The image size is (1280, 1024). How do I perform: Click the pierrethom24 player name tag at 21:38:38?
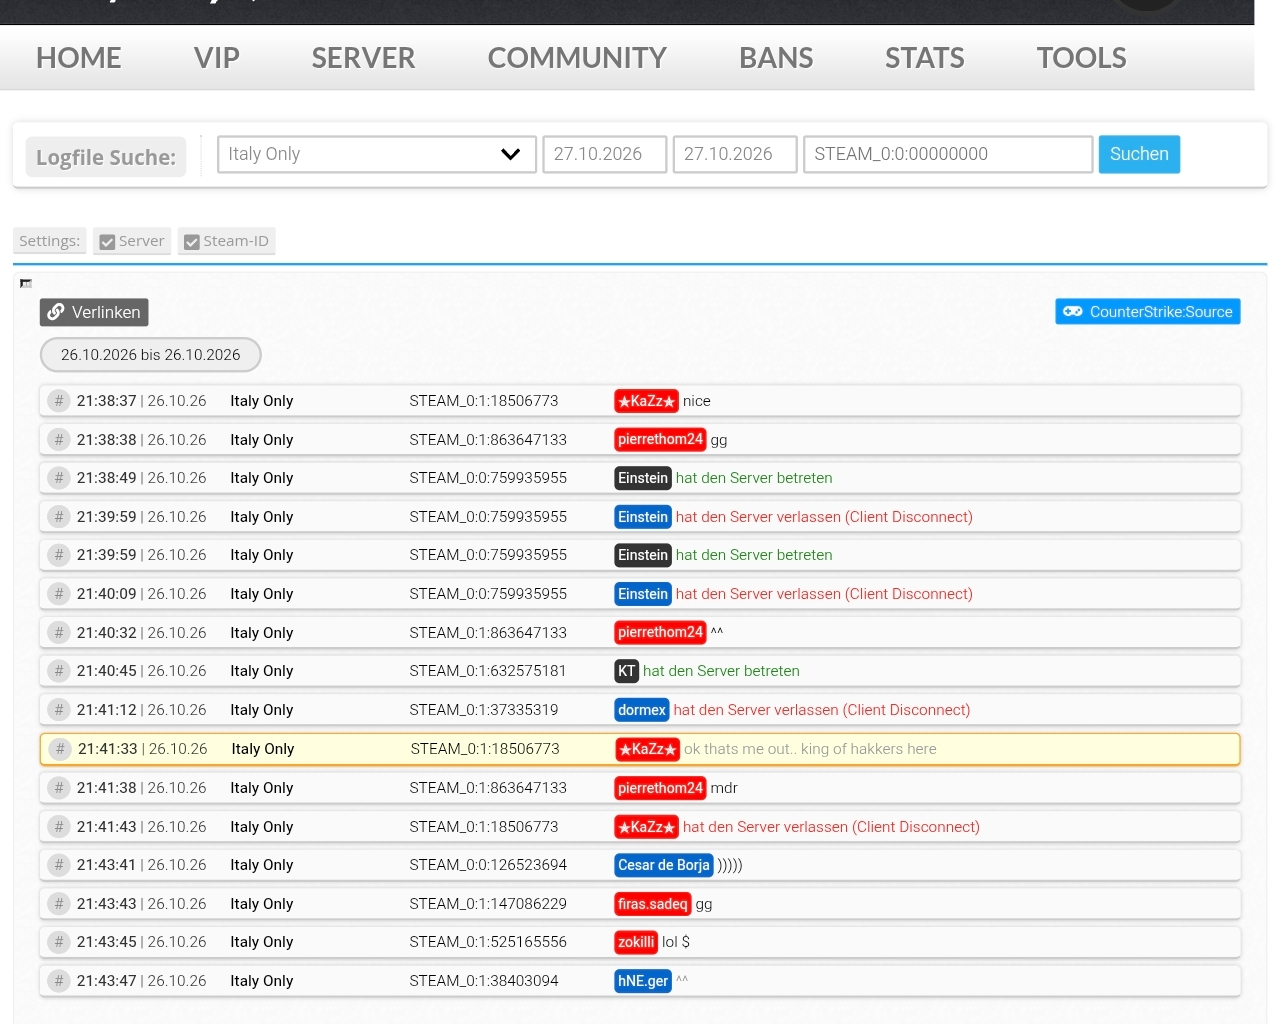(660, 440)
